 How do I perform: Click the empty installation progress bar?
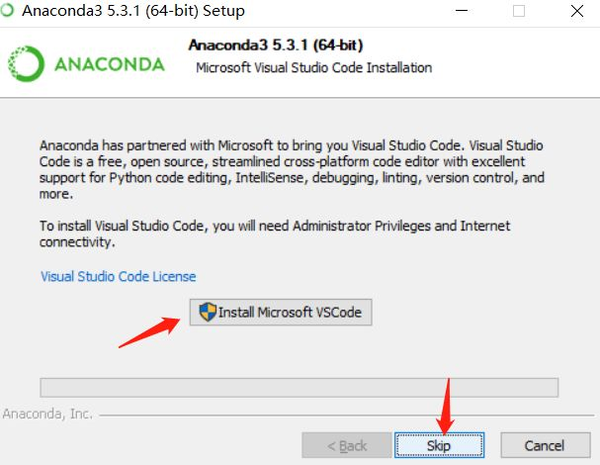click(299, 387)
